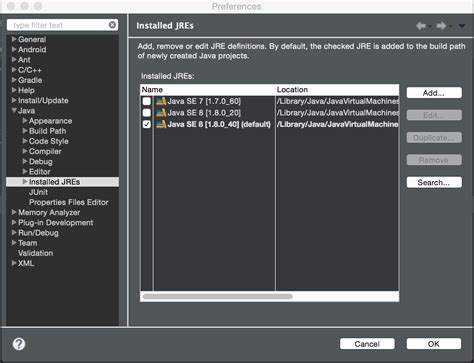Open the help question mark icon
The image size is (474, 363).
point(19,344)
